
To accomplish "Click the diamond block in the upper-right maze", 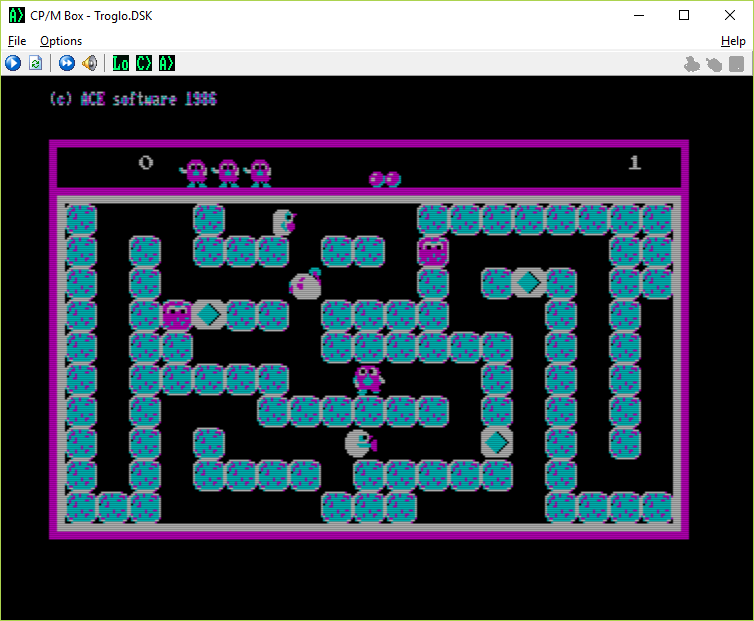I will [529, 283].
